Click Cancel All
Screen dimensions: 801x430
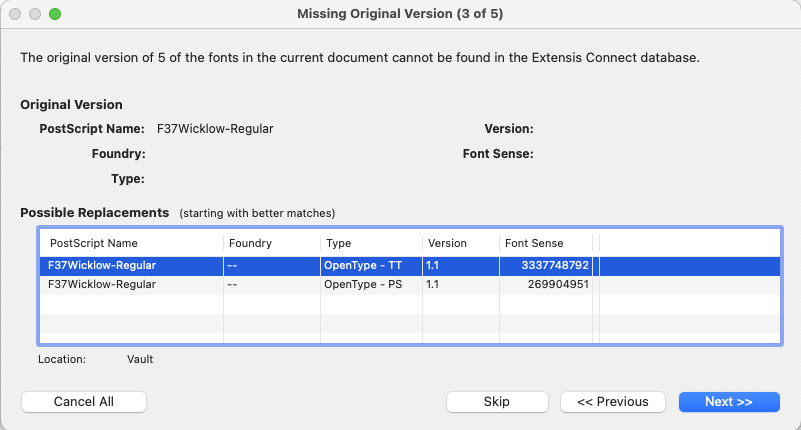pos(84,401)
